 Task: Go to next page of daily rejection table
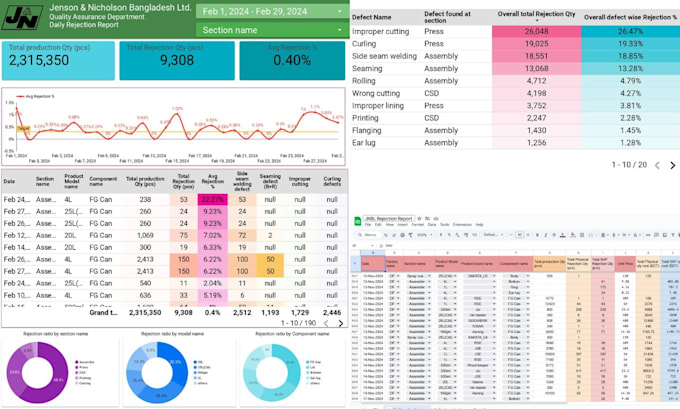[x=341, y=324]
